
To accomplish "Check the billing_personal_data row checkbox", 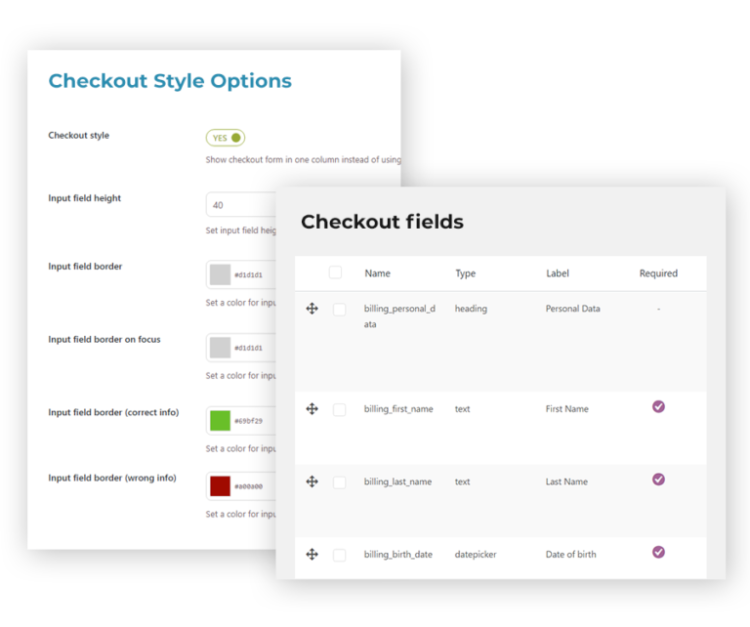I will pos(340,309).
